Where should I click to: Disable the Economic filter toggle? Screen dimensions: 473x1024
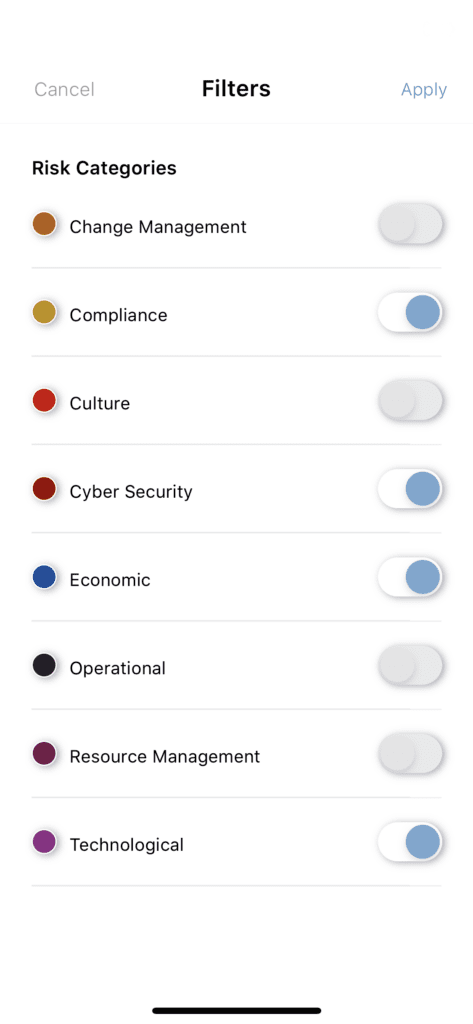pos(410,577)
